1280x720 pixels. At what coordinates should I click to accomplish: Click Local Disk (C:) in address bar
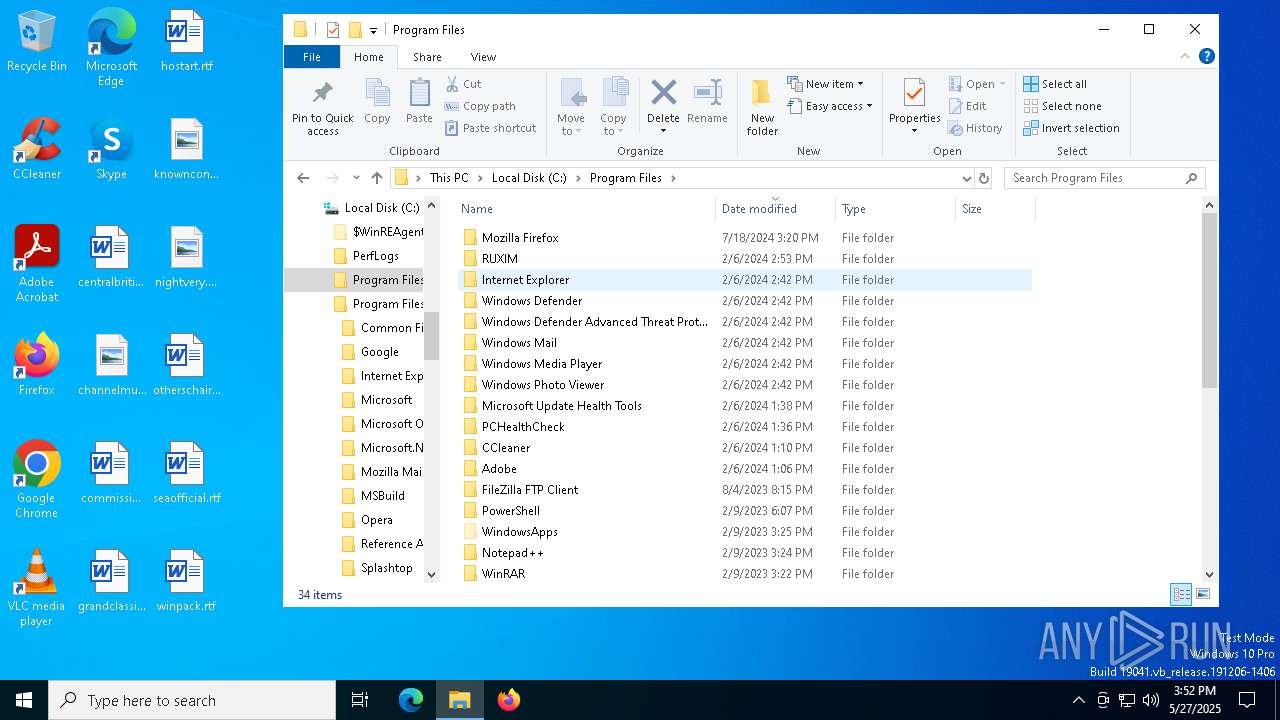529,178
